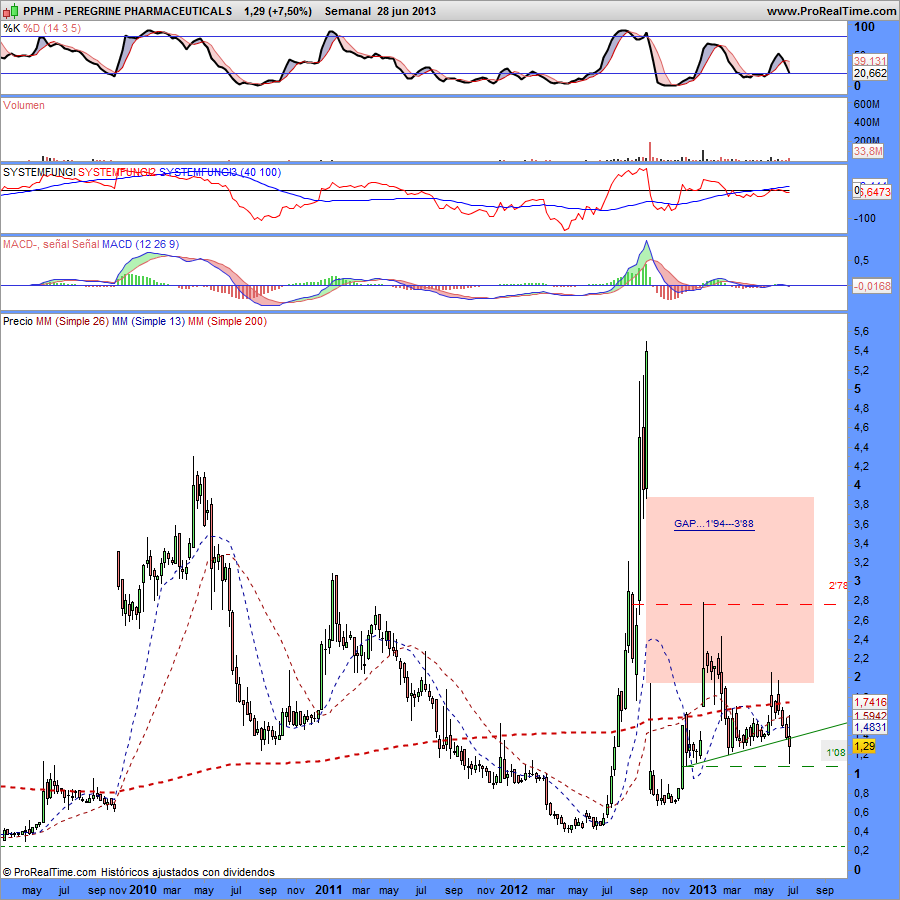Click the 2010 year marker on time axis

coord(142,890)
